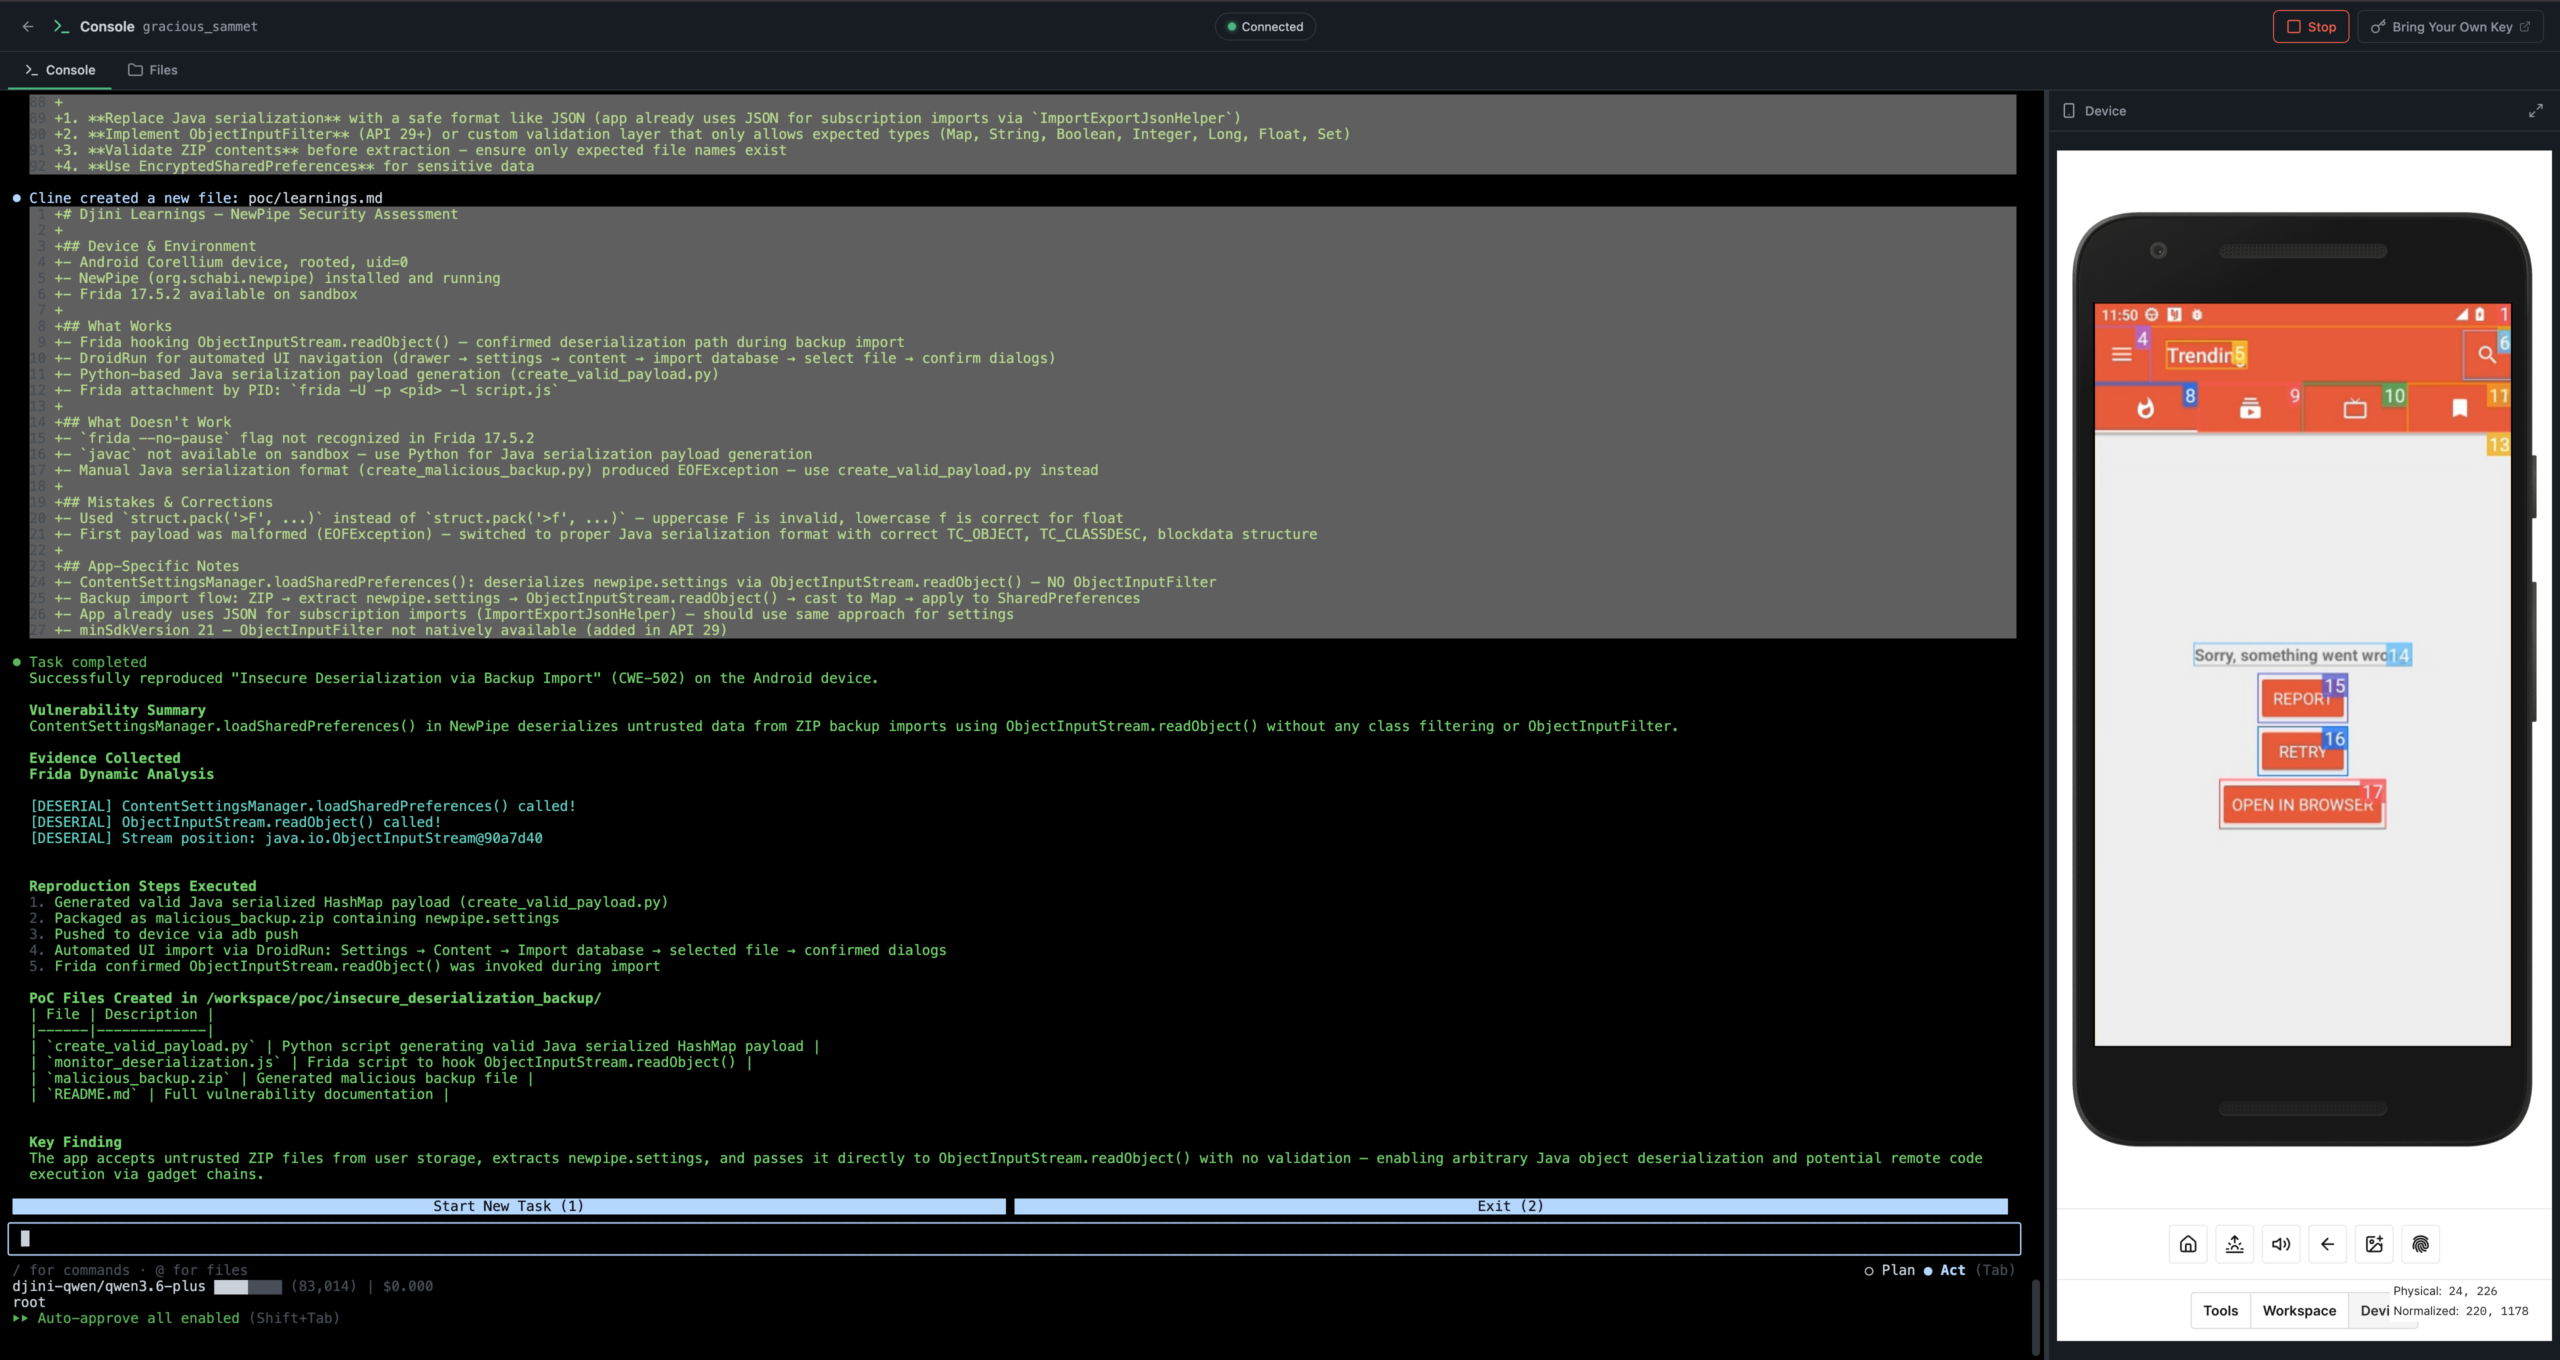Open the Workspace tab
The image size is (2560, 1360).
pos(2299,1311)
